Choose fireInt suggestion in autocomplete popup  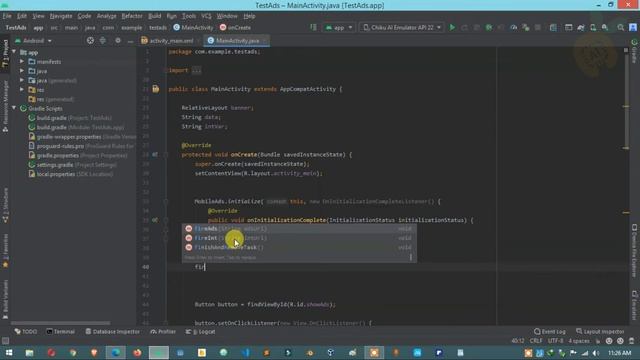(299, 238)
